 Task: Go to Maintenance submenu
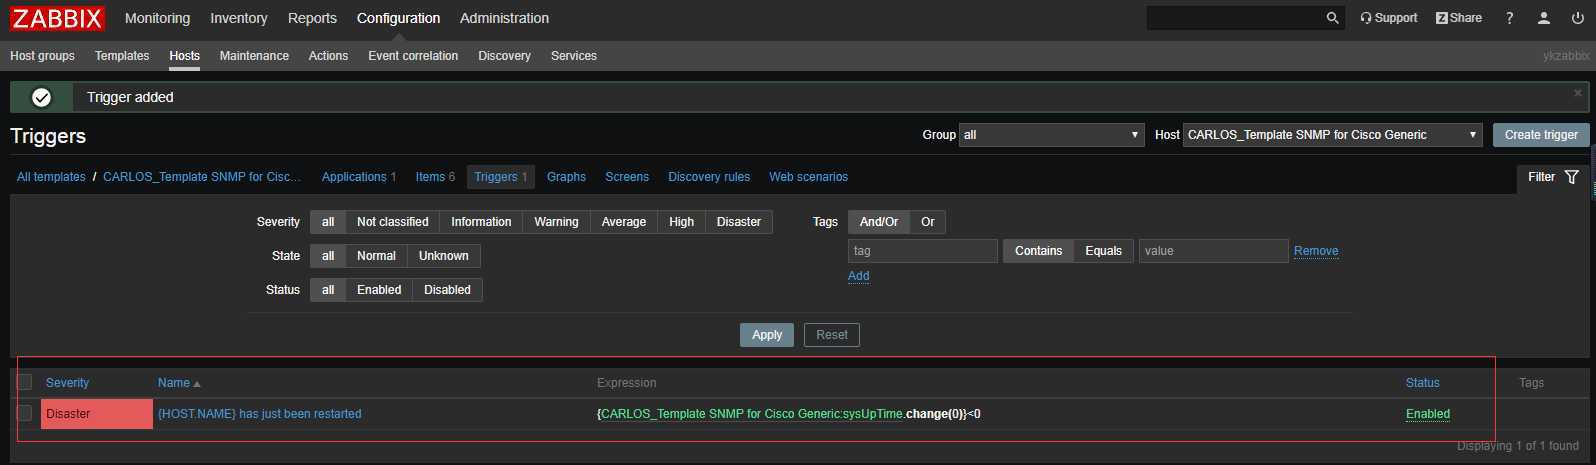[x=254, y=56]
